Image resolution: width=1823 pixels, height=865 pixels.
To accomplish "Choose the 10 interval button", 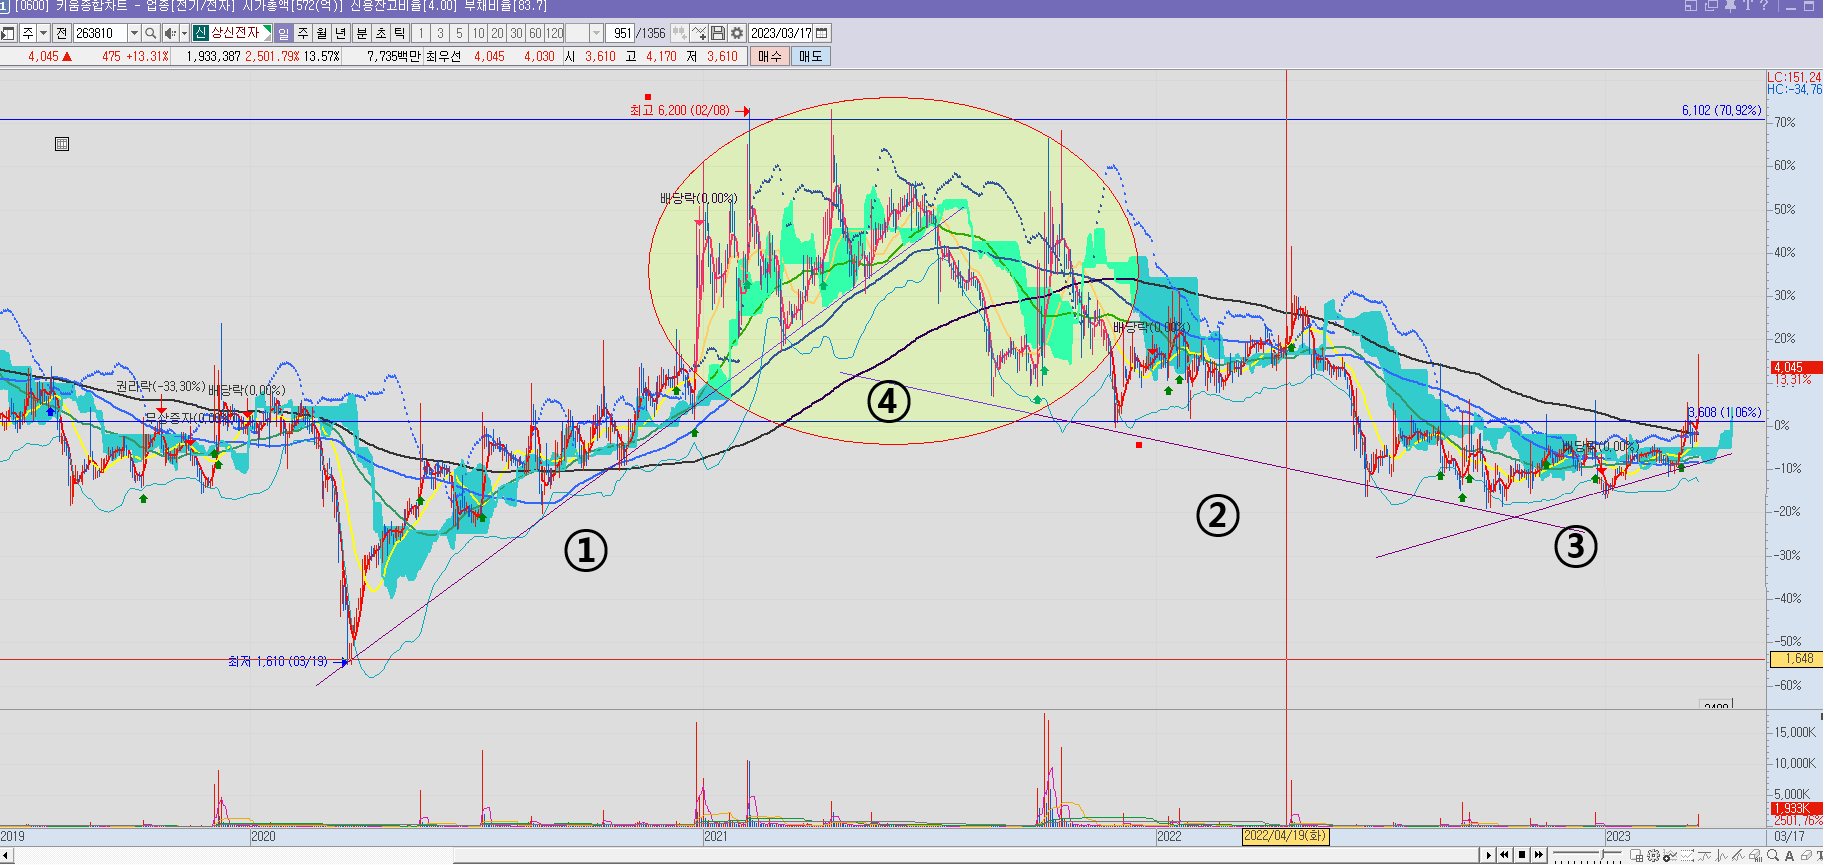I will tap(478, 33).
